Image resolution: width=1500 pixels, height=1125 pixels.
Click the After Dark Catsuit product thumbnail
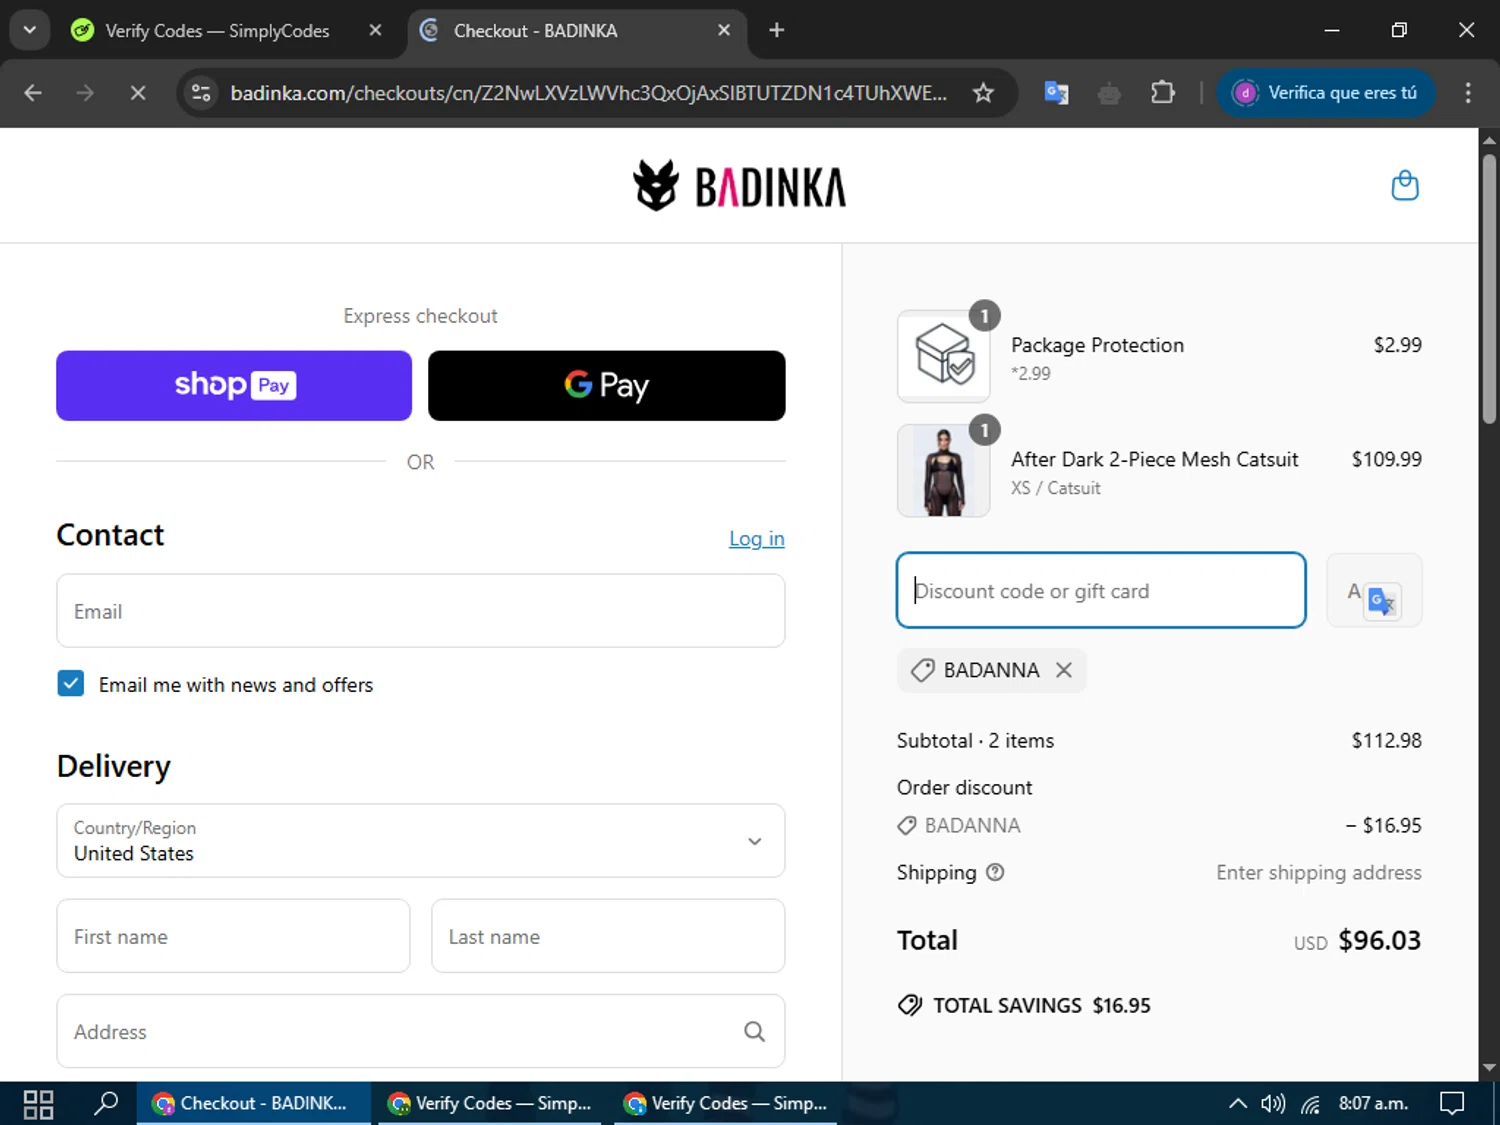tap(944, 470)
